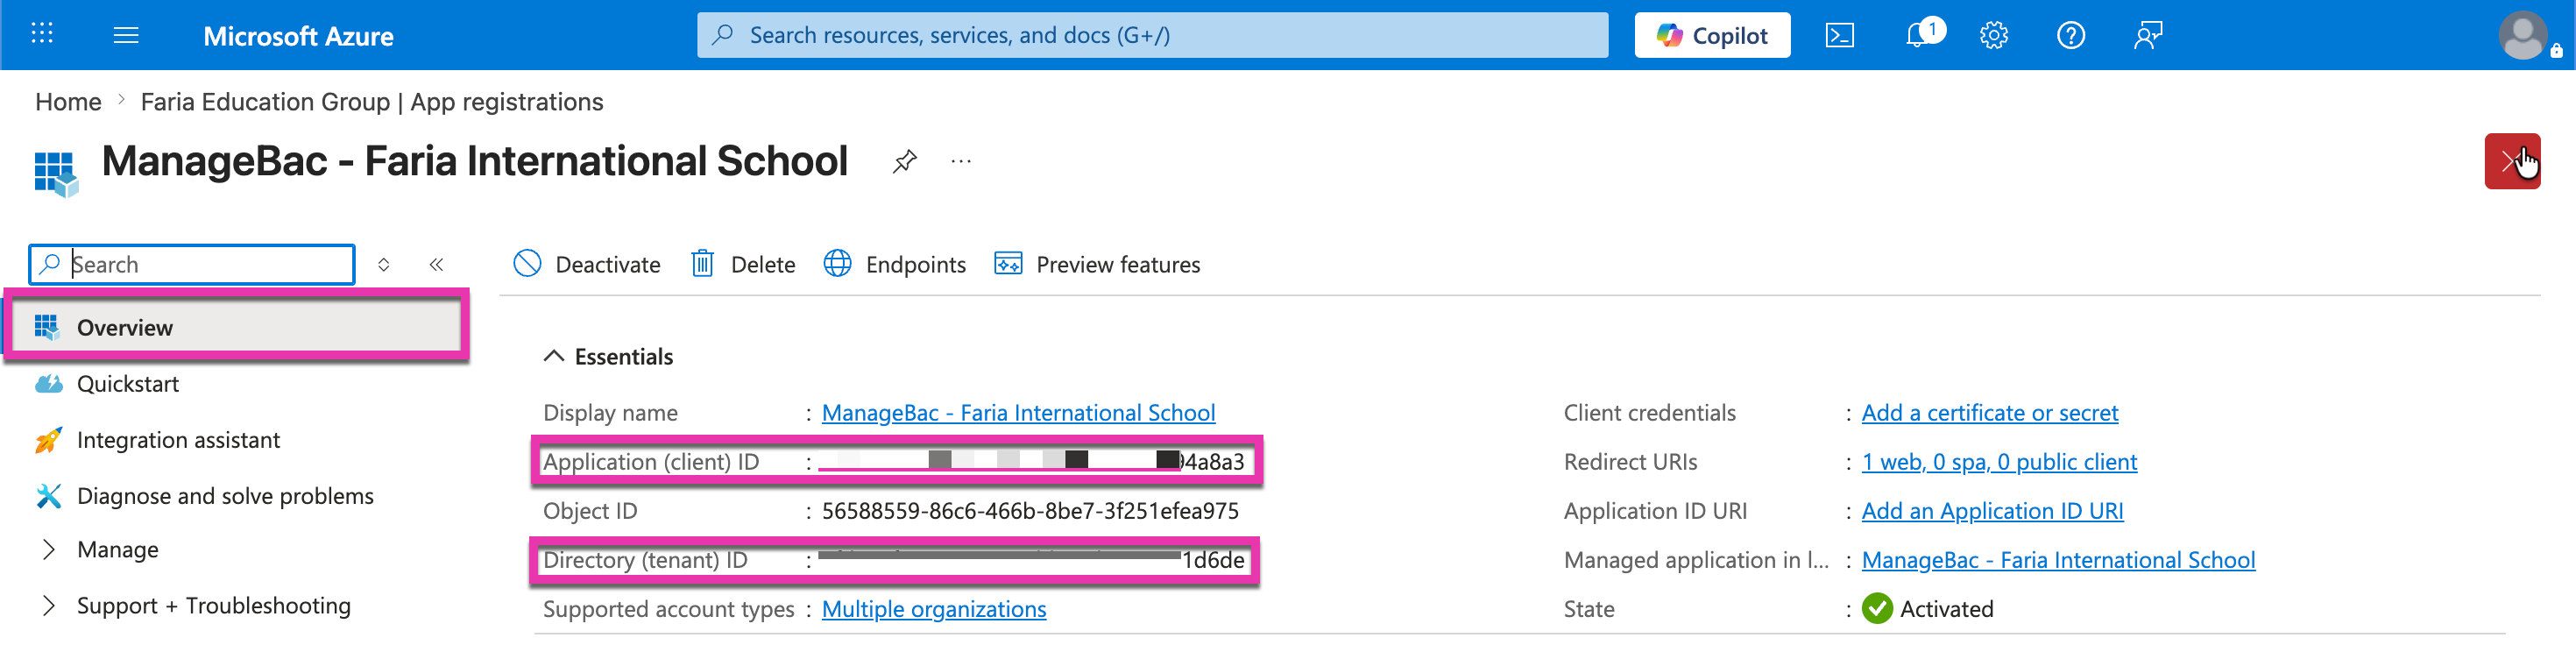Click Add an Application ID URI
2576x645 pixels.
(x=1992, y=511)
